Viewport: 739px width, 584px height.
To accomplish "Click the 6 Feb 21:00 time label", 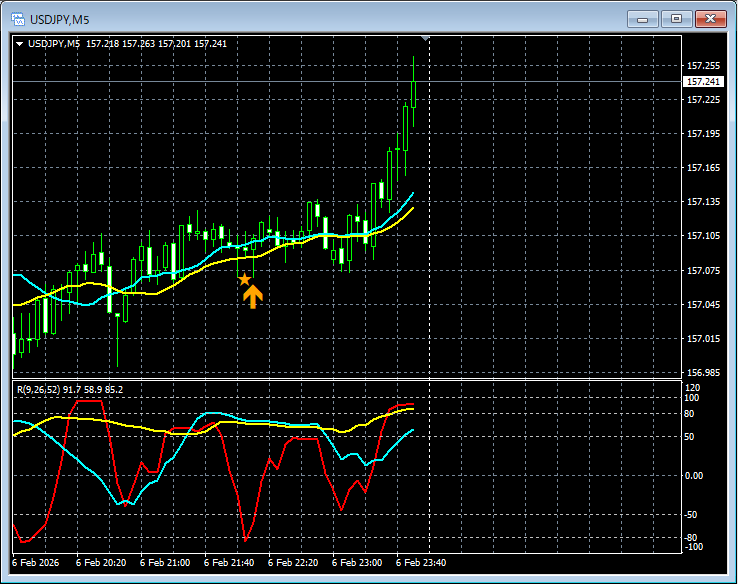I will [x=165, y=563].
